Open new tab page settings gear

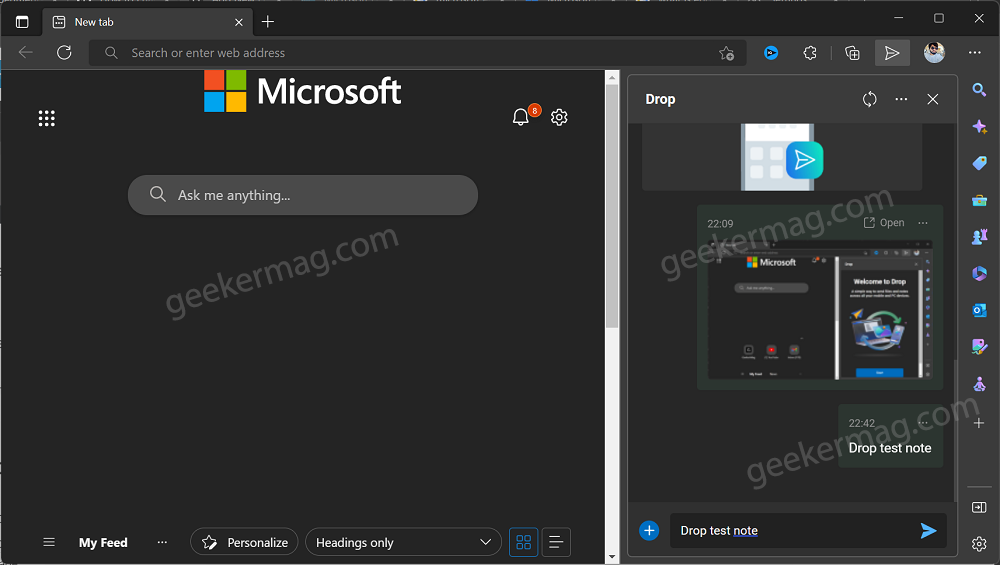tap(559, 117)
